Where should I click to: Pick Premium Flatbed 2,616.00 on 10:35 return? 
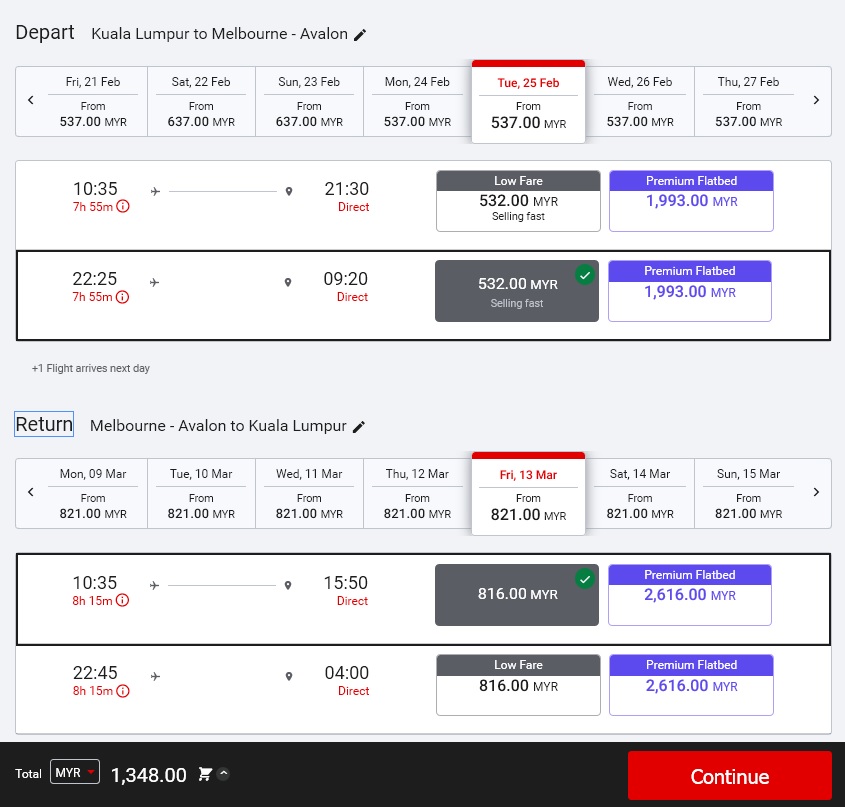pyautogui.click(x=690, y=595)
